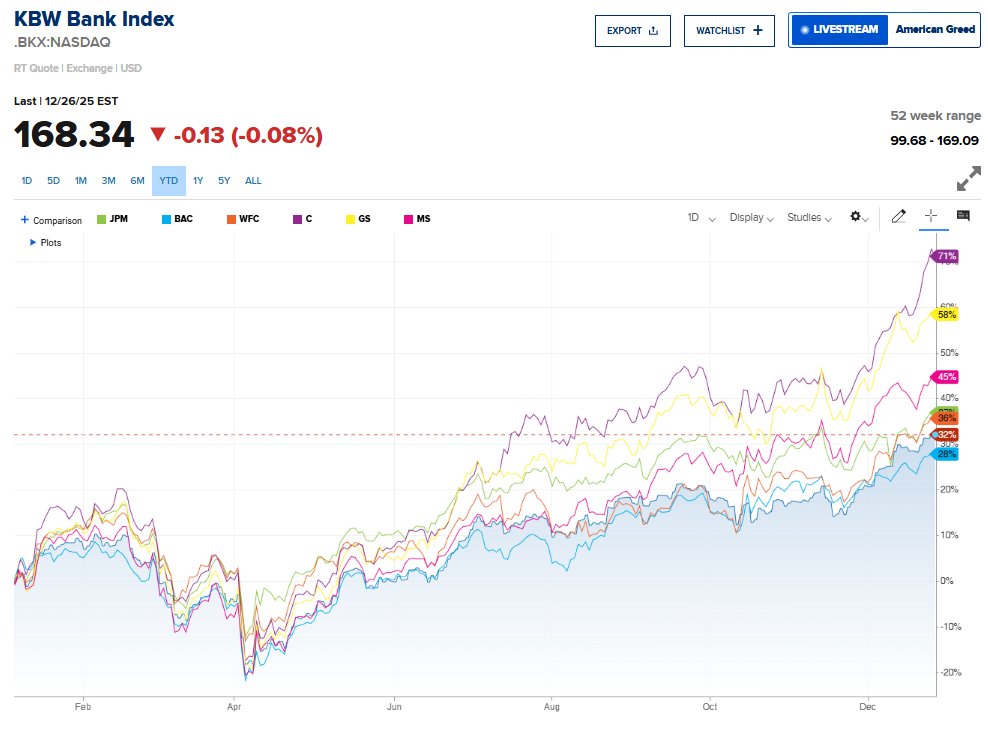Watch the American Greed livestream
988x729 pixels.
pyautogui.click(x=934, y=30)
